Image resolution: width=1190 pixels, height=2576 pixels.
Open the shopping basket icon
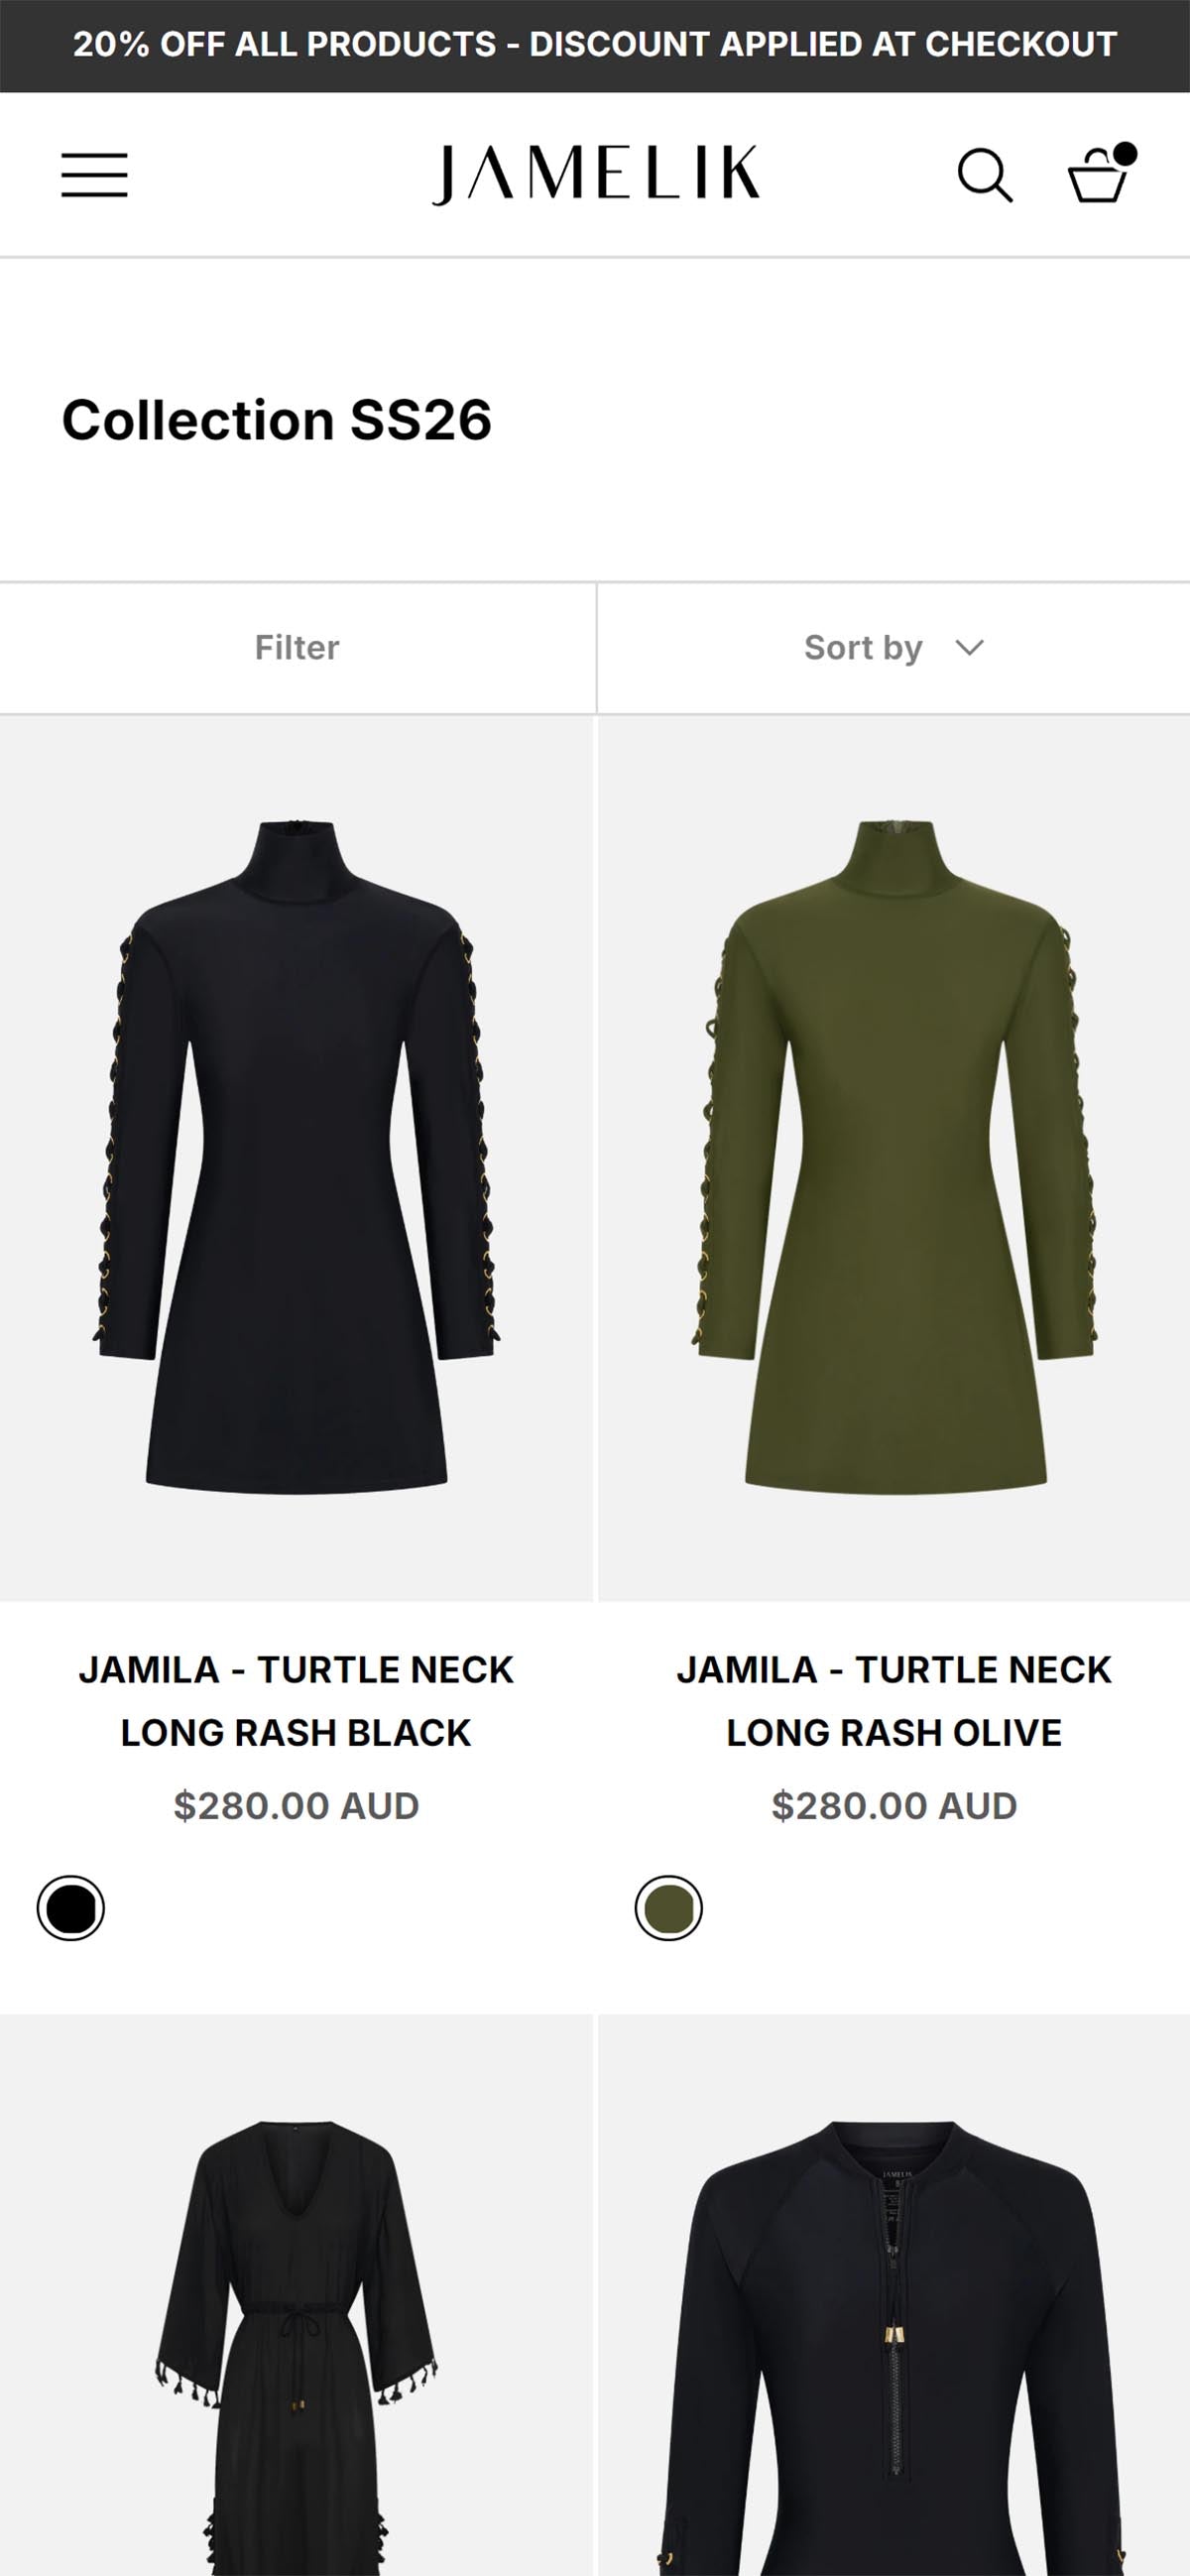point(1098,175)
